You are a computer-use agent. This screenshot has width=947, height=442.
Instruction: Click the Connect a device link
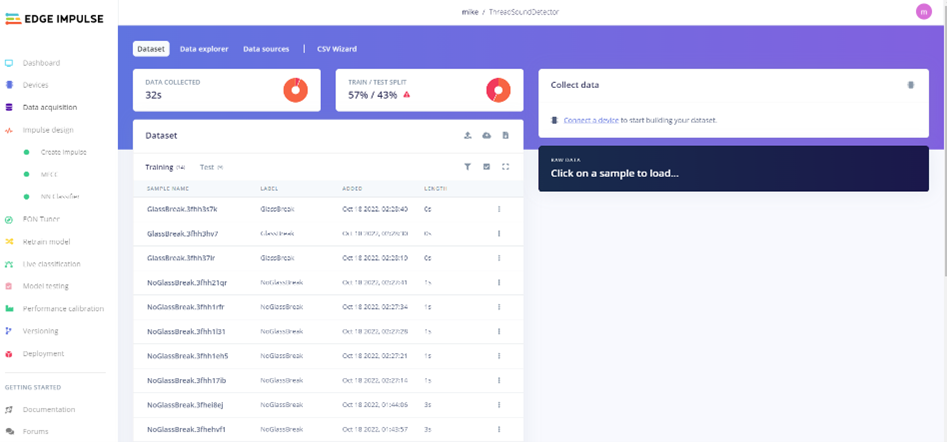point(590,120)
